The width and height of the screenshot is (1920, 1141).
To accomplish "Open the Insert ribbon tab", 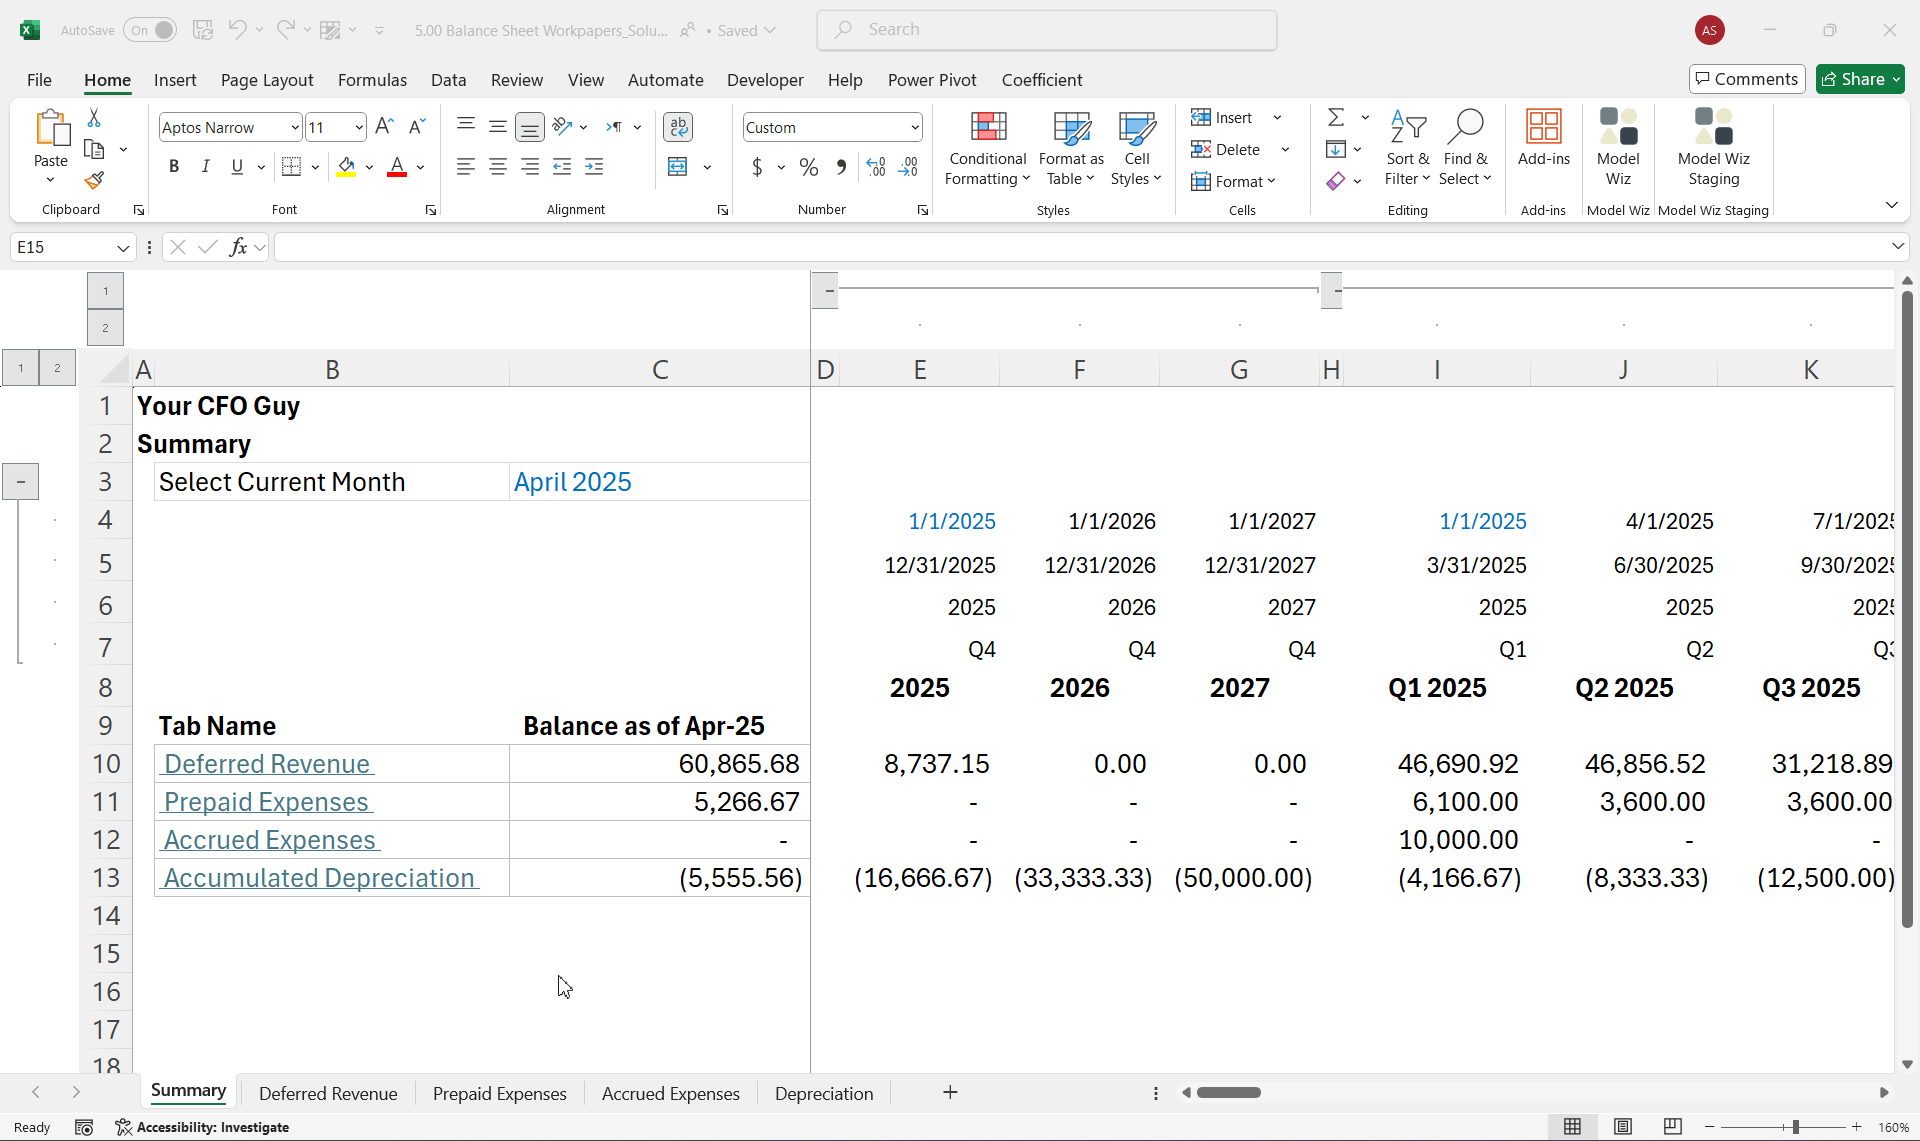I will click(175, 80).
